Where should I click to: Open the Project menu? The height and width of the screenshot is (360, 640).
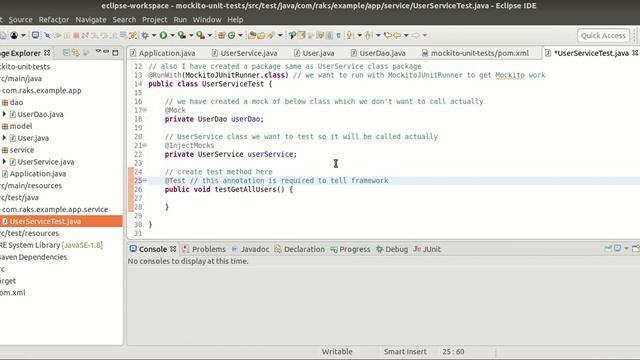click(x=154, y=20)
